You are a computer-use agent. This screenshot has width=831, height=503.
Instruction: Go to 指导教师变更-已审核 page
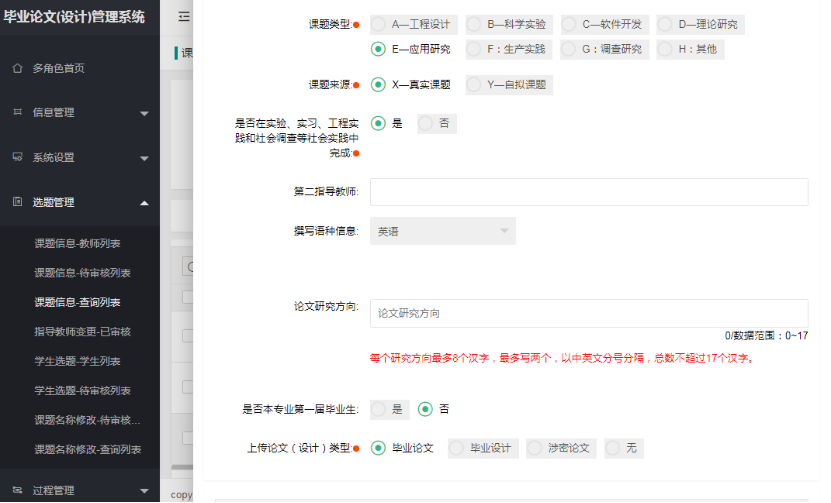[83, 331]
